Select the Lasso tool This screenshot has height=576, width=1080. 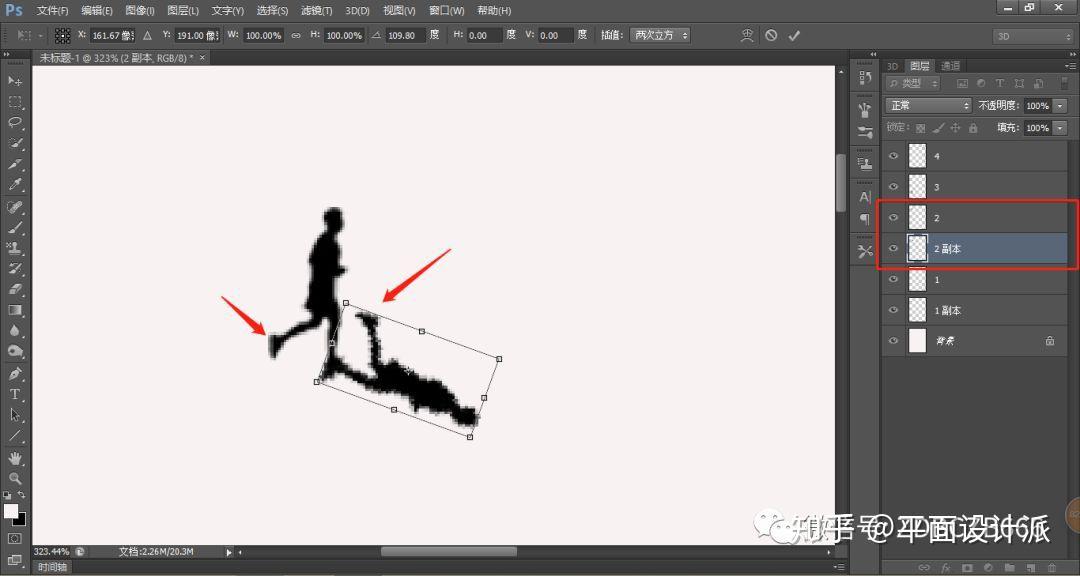[x=14, y=123]
